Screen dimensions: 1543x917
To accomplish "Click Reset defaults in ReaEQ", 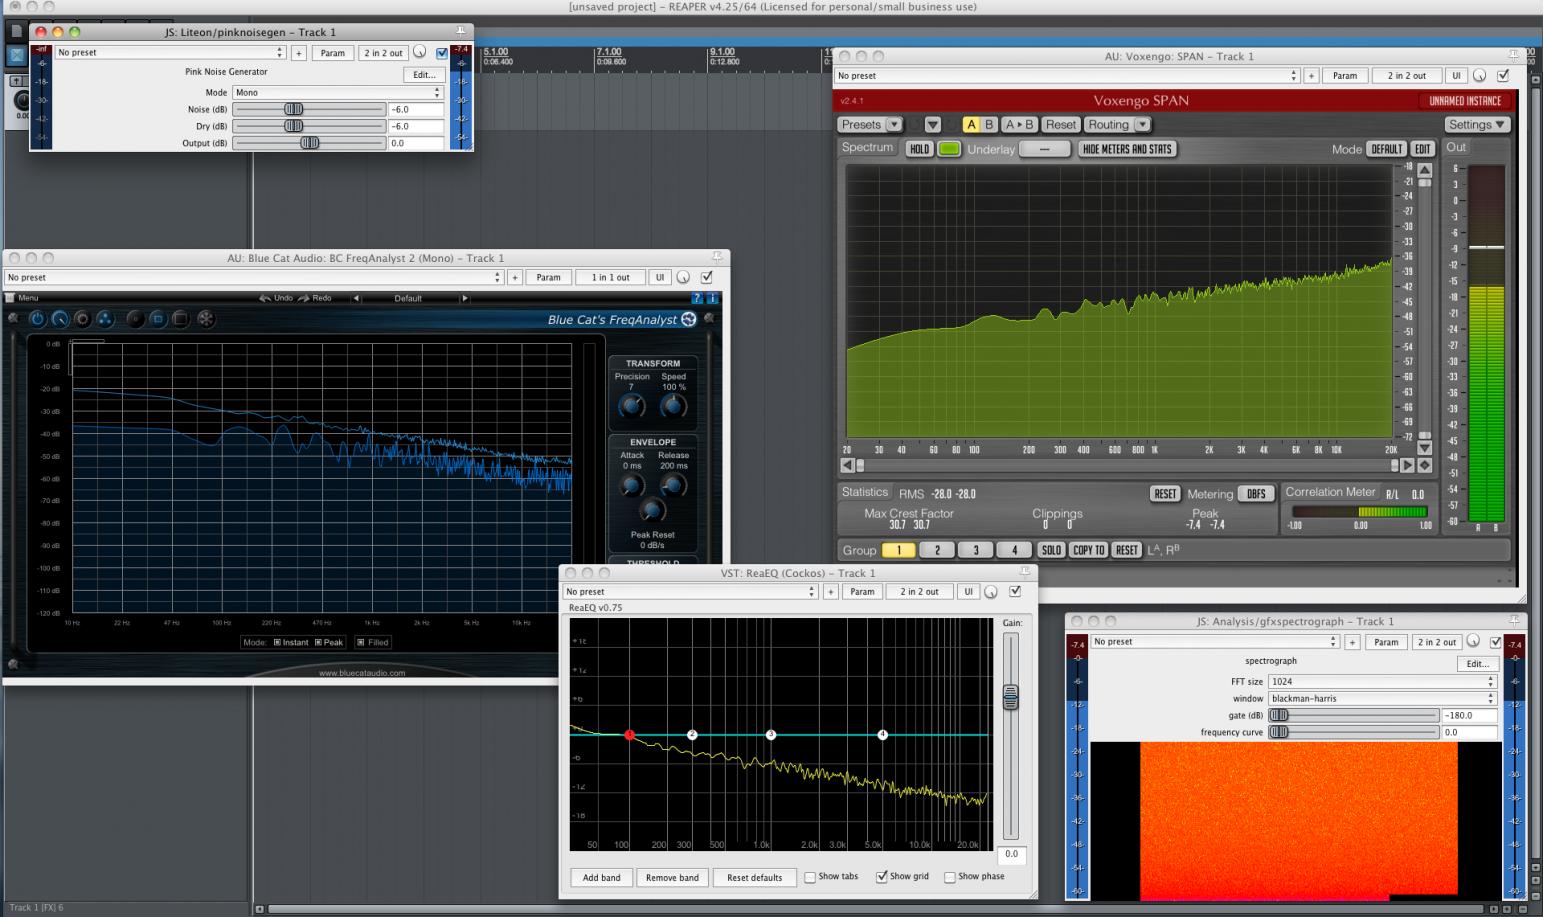I will (754, 878).
